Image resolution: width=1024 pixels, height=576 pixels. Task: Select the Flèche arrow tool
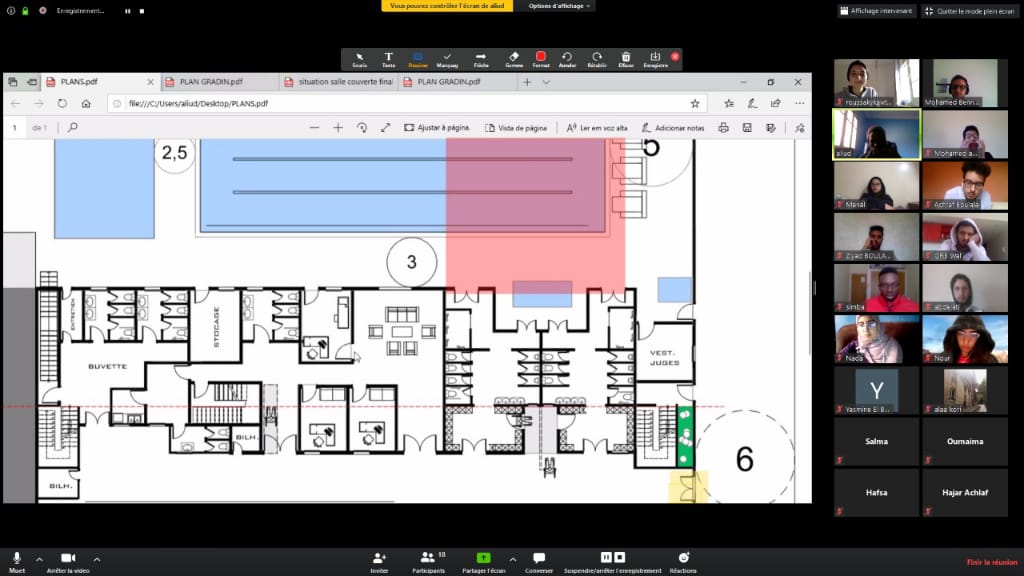(480, 59)
